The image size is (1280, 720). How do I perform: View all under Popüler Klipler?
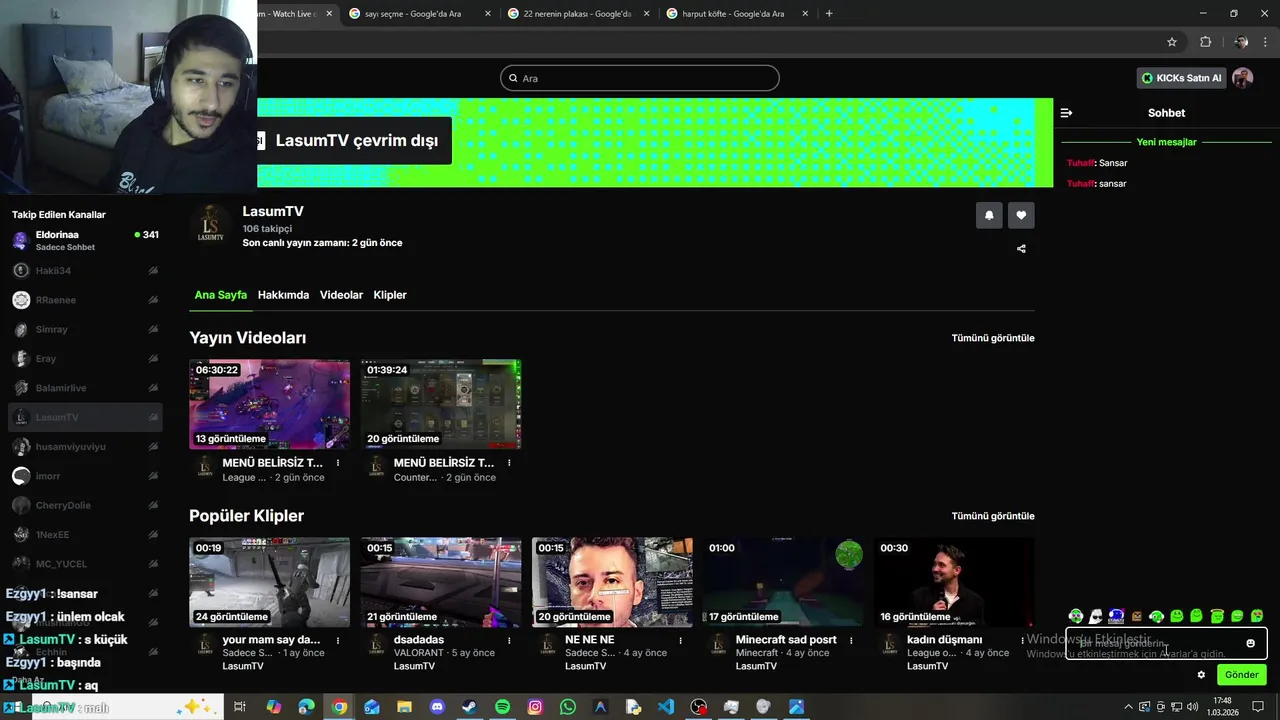(993, 516)
